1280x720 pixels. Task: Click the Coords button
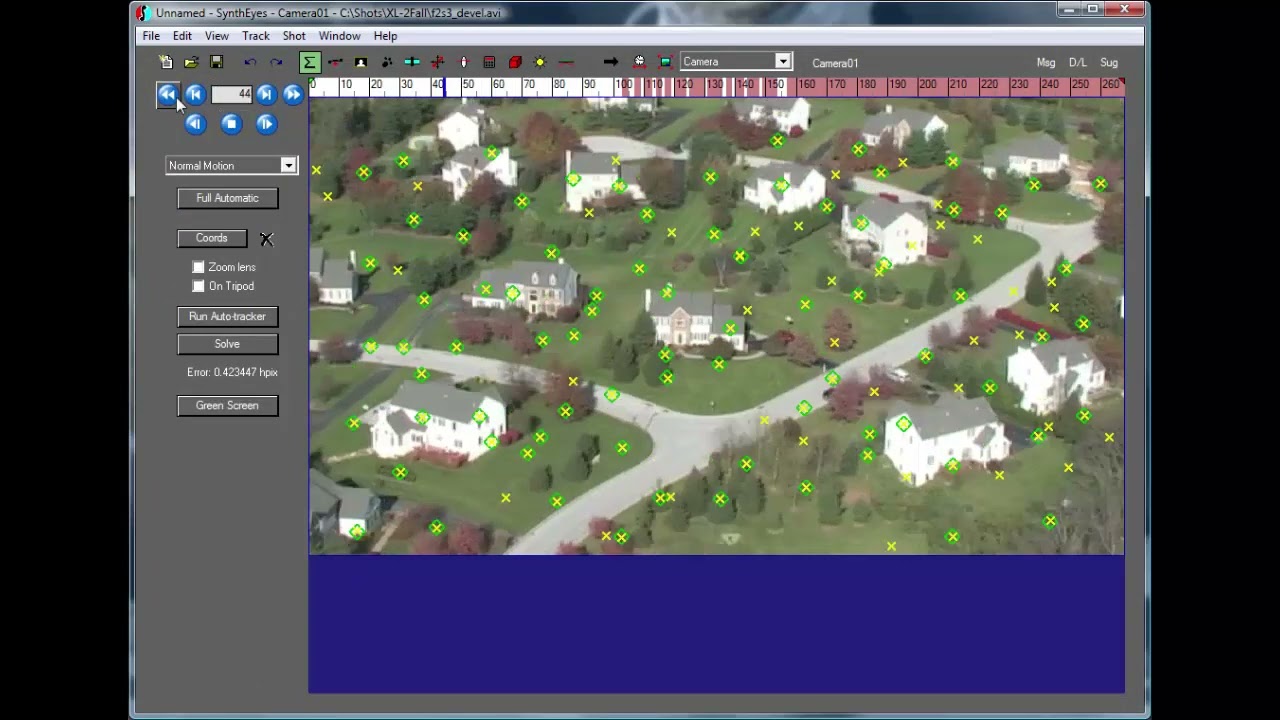coord(212,238)
